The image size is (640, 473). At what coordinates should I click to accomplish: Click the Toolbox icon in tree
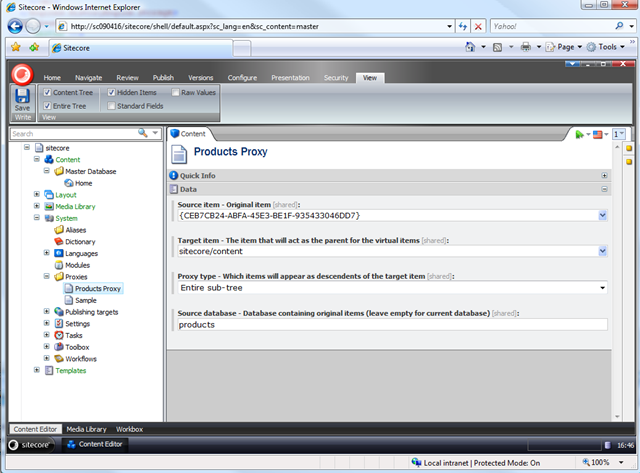59,347
